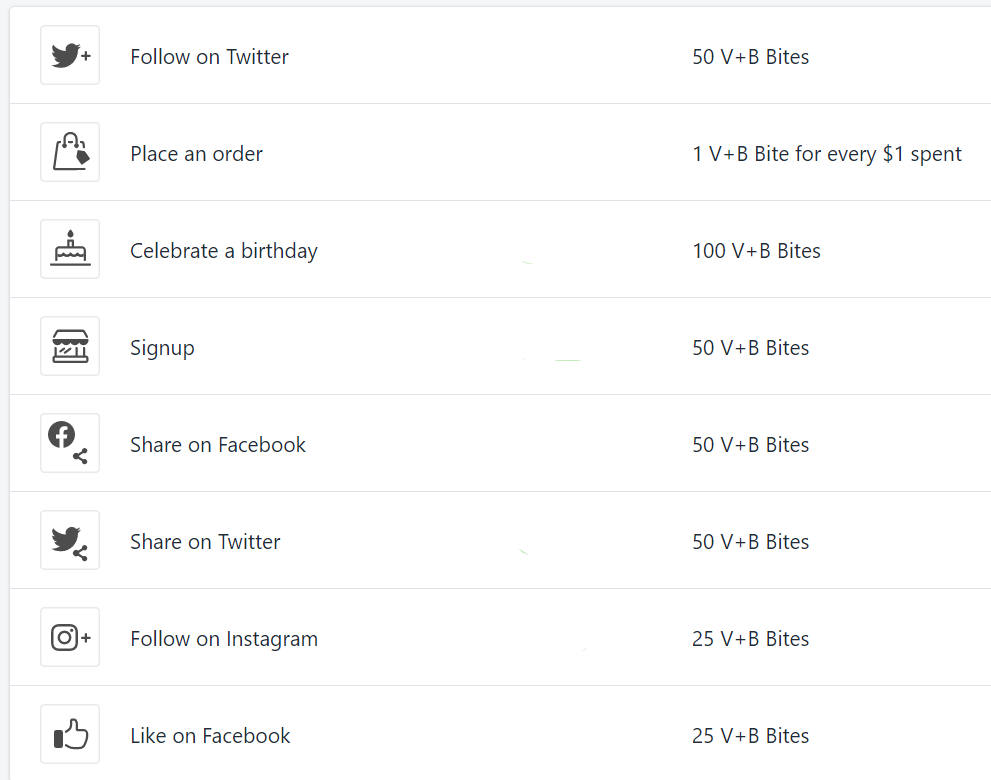Select the Like on Facebook label
This screenshot has height=780, width=991.
(x=210, y=736)
